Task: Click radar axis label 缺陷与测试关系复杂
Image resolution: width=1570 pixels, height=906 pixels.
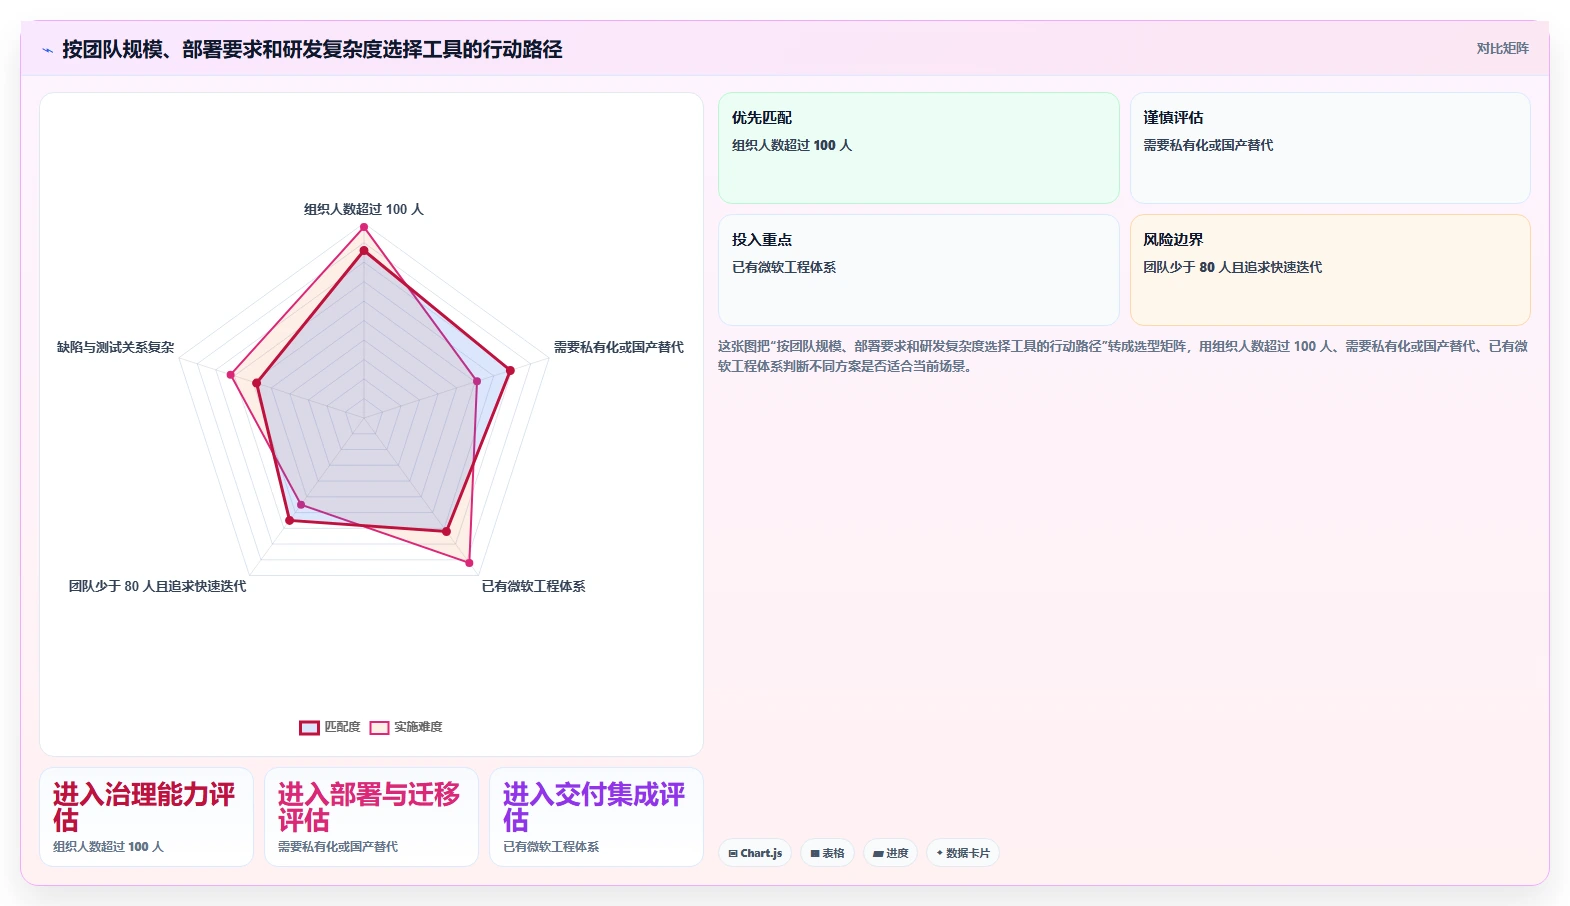Action: point(116,347)
